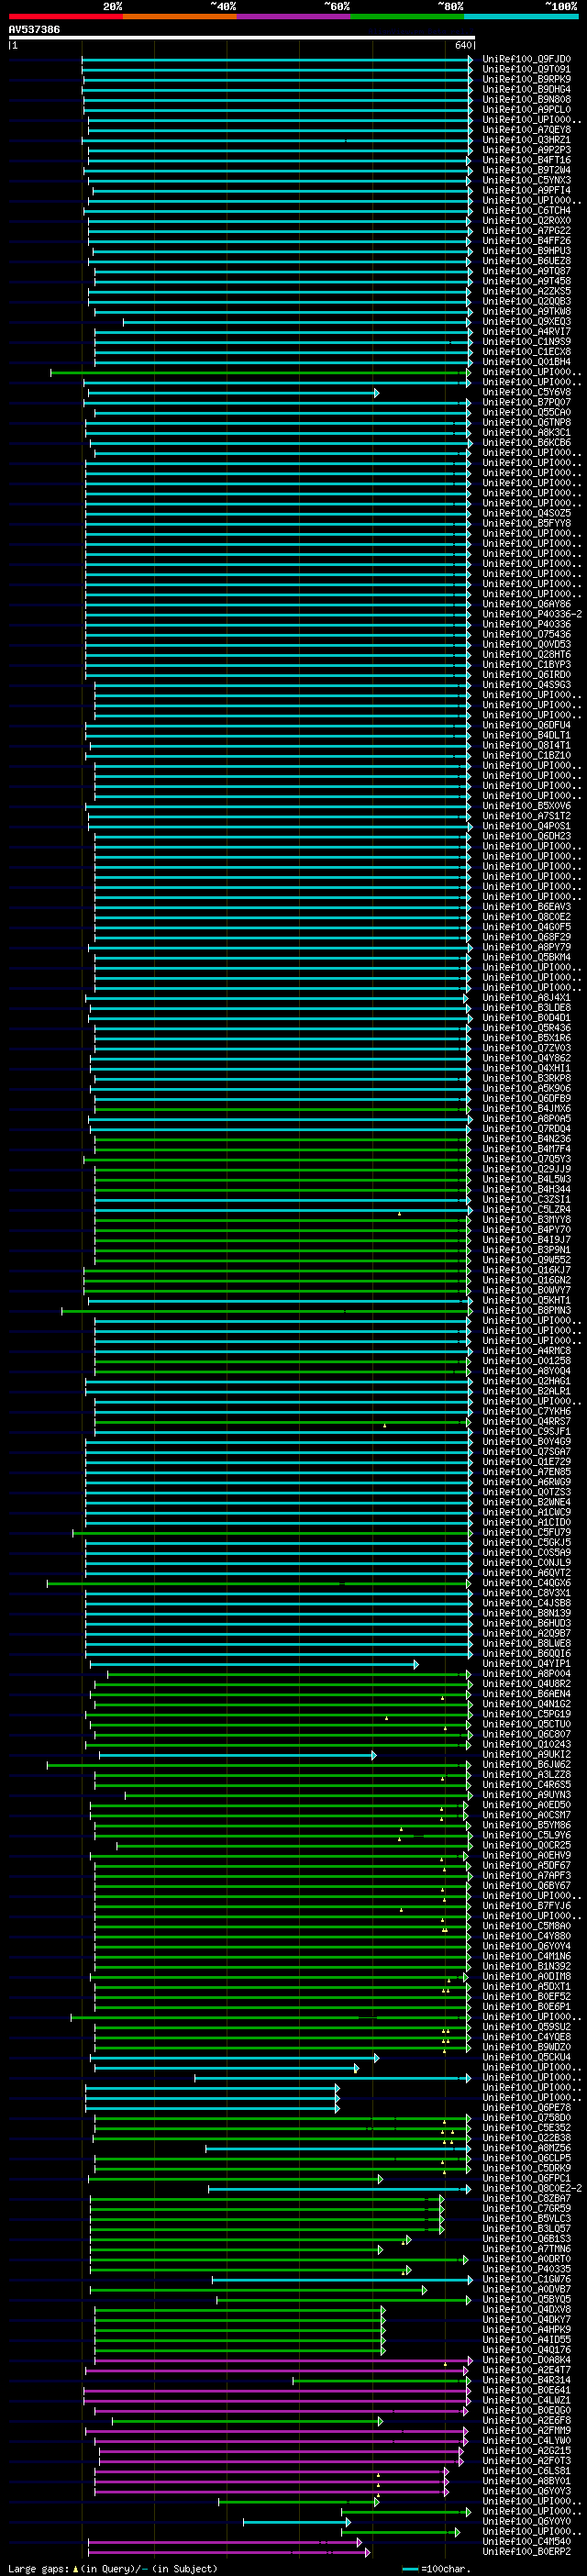The image size is (587, 2576).
Task: Open UniRef100_C5FU79 entry
Action: 527,1532
